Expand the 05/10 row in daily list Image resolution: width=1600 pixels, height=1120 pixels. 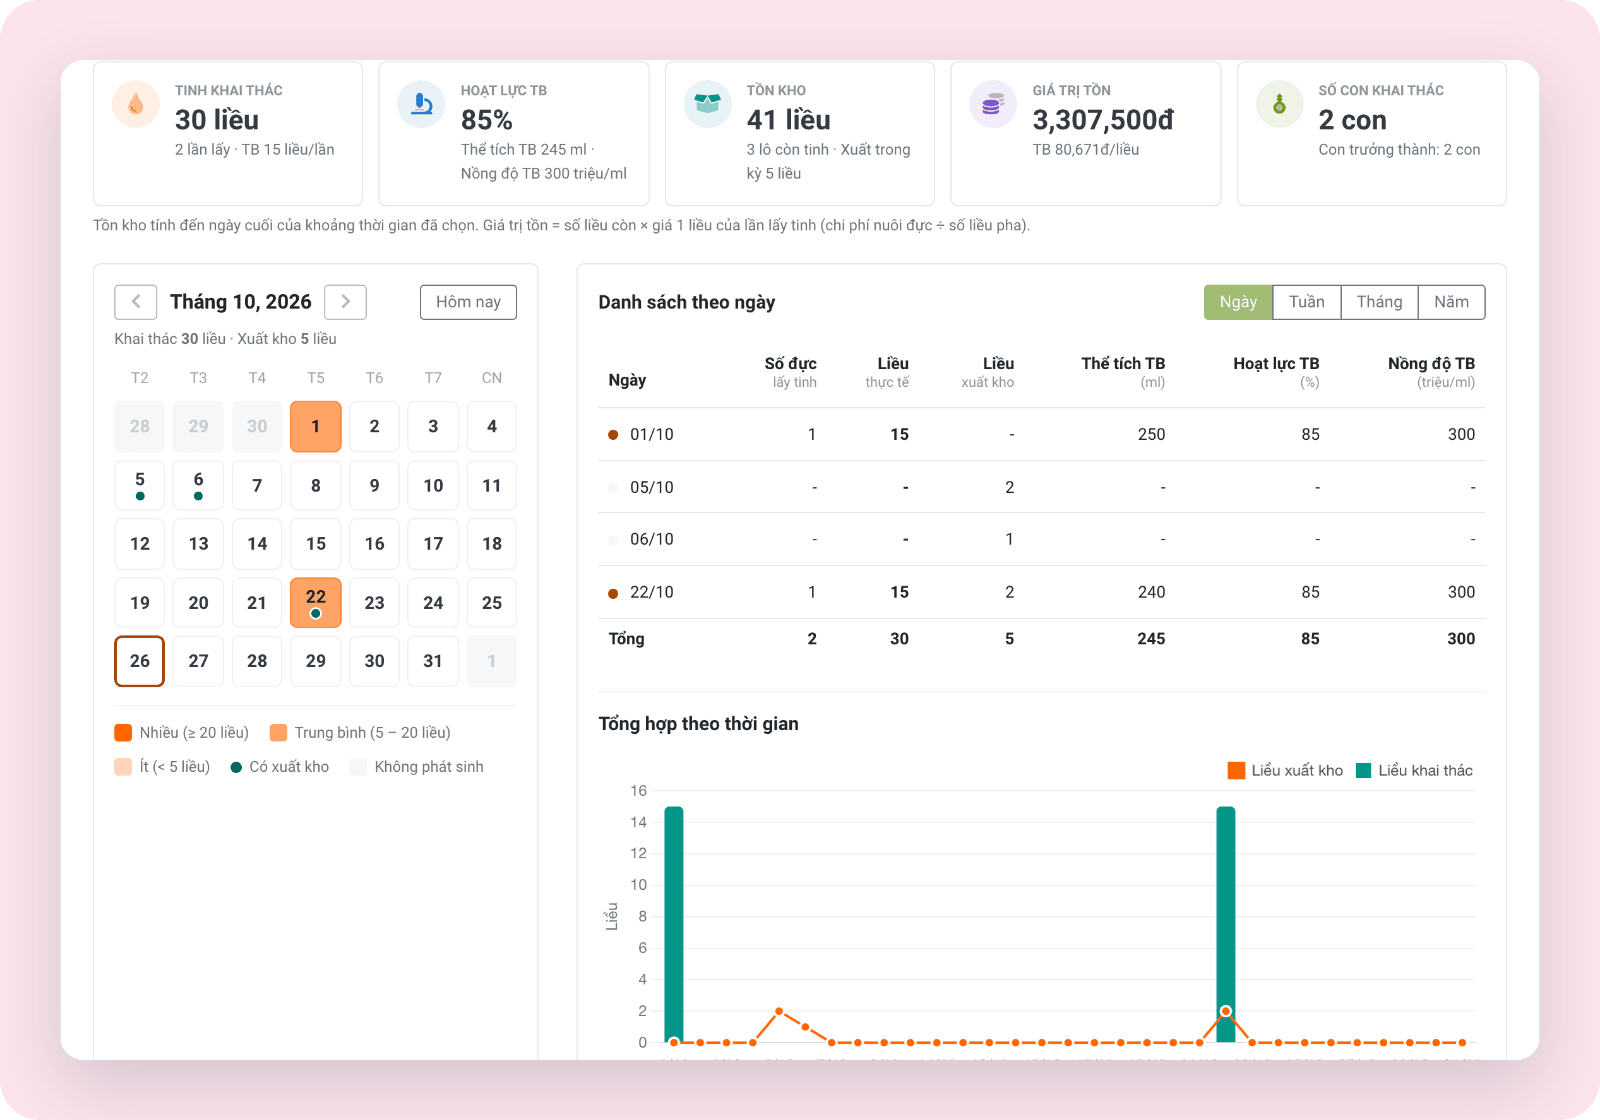click(1042, 487)
